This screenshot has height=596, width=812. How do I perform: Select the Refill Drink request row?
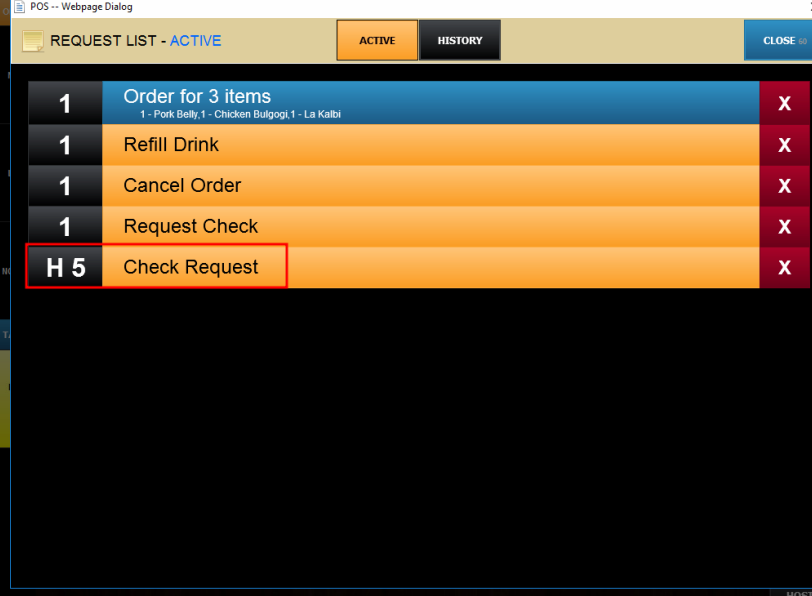(430, 144)
